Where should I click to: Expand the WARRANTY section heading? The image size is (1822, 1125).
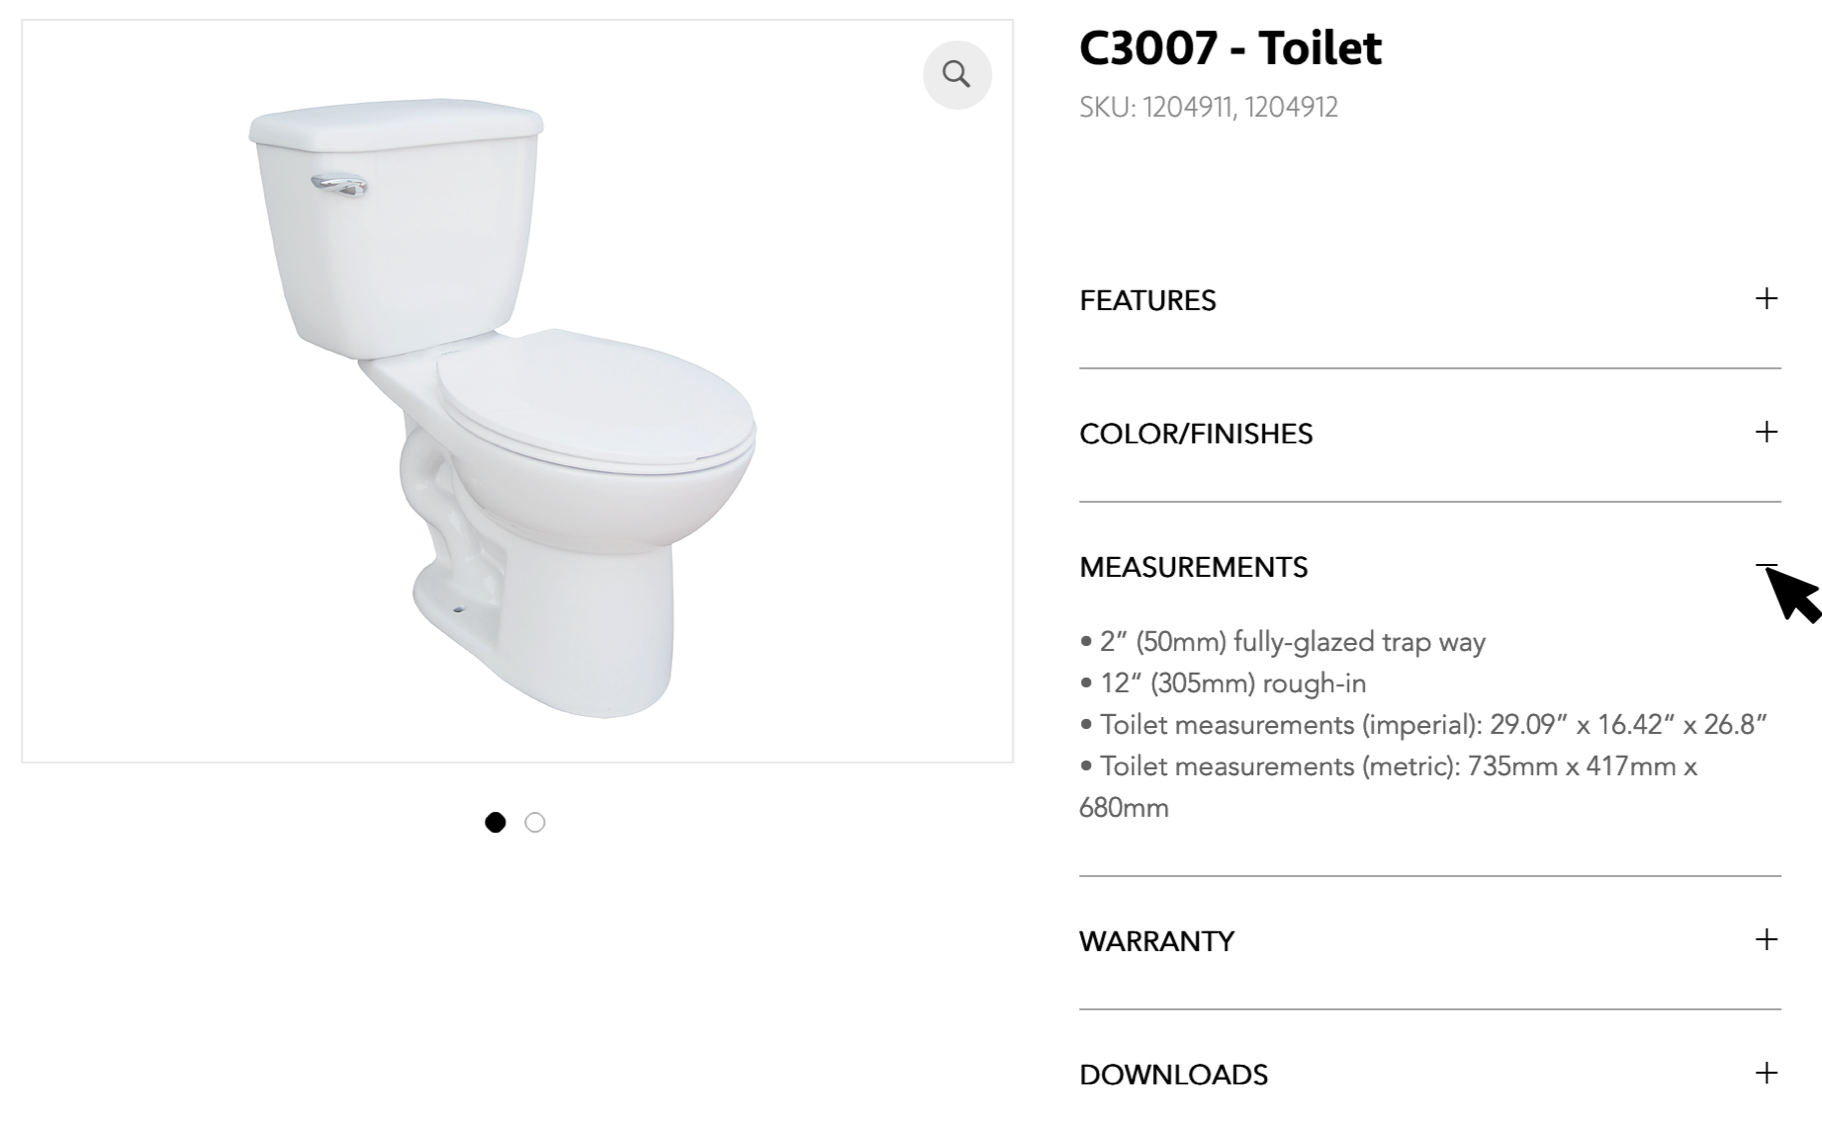coord(1156,941)
